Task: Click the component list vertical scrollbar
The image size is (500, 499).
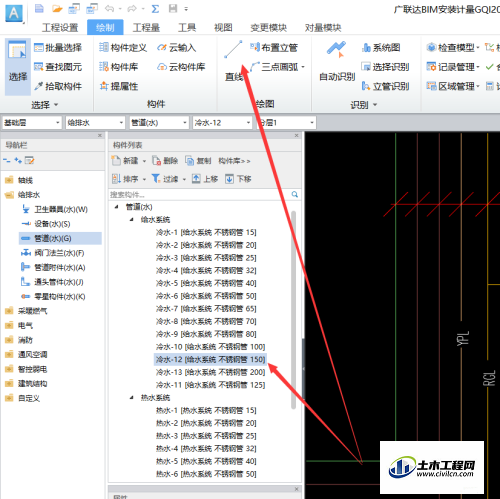Action: 294,310
